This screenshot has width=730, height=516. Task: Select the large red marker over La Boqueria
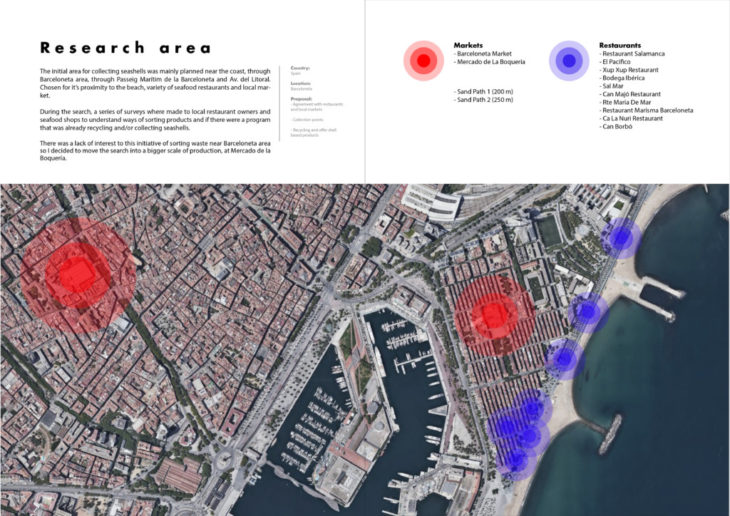[71, 273]
